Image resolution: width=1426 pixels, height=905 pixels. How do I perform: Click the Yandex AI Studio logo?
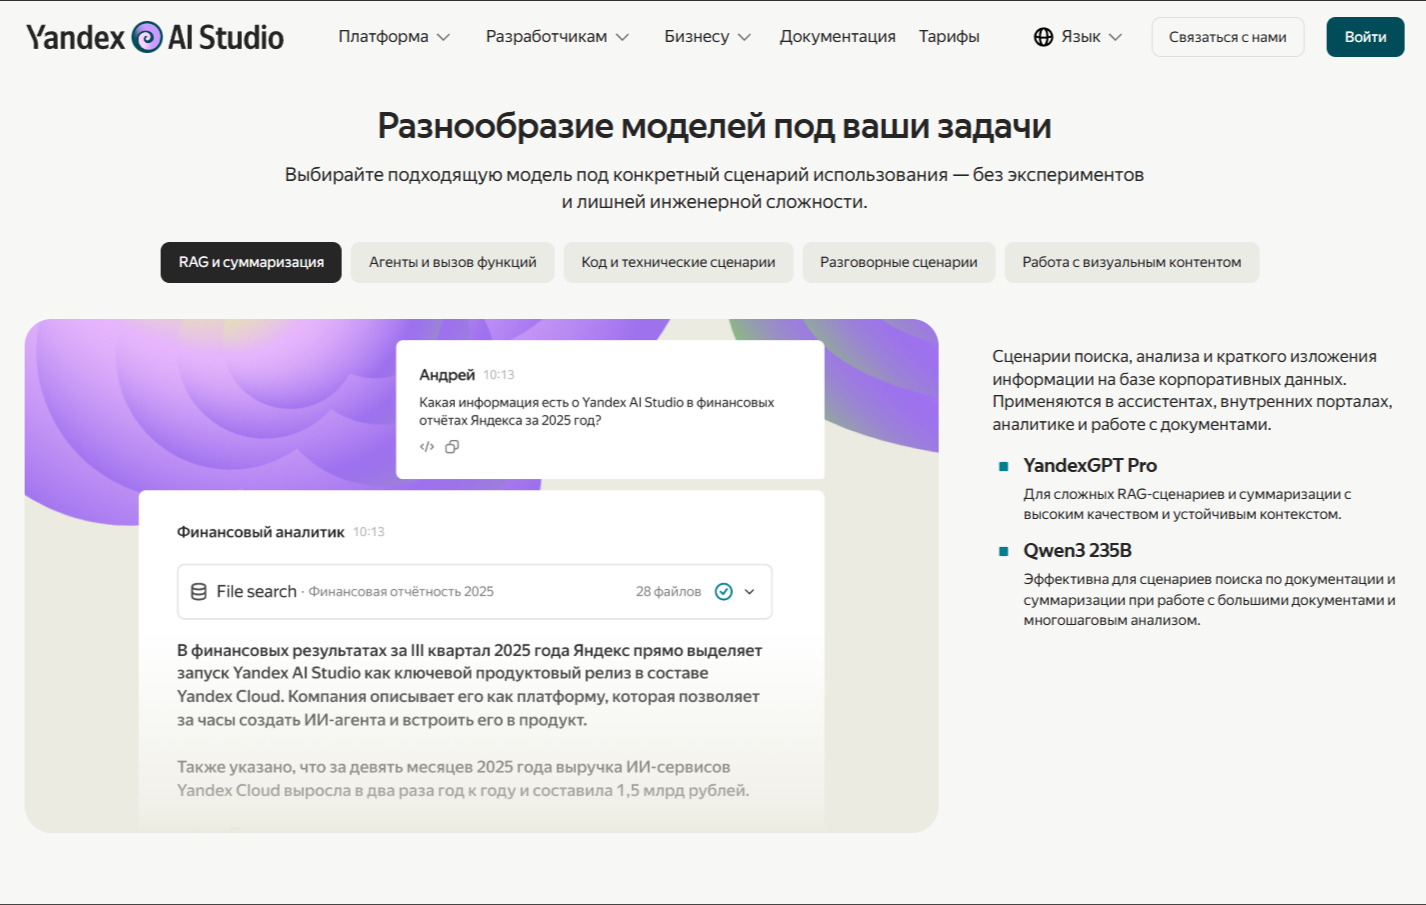pyautogui.click(x=155, y=37)
